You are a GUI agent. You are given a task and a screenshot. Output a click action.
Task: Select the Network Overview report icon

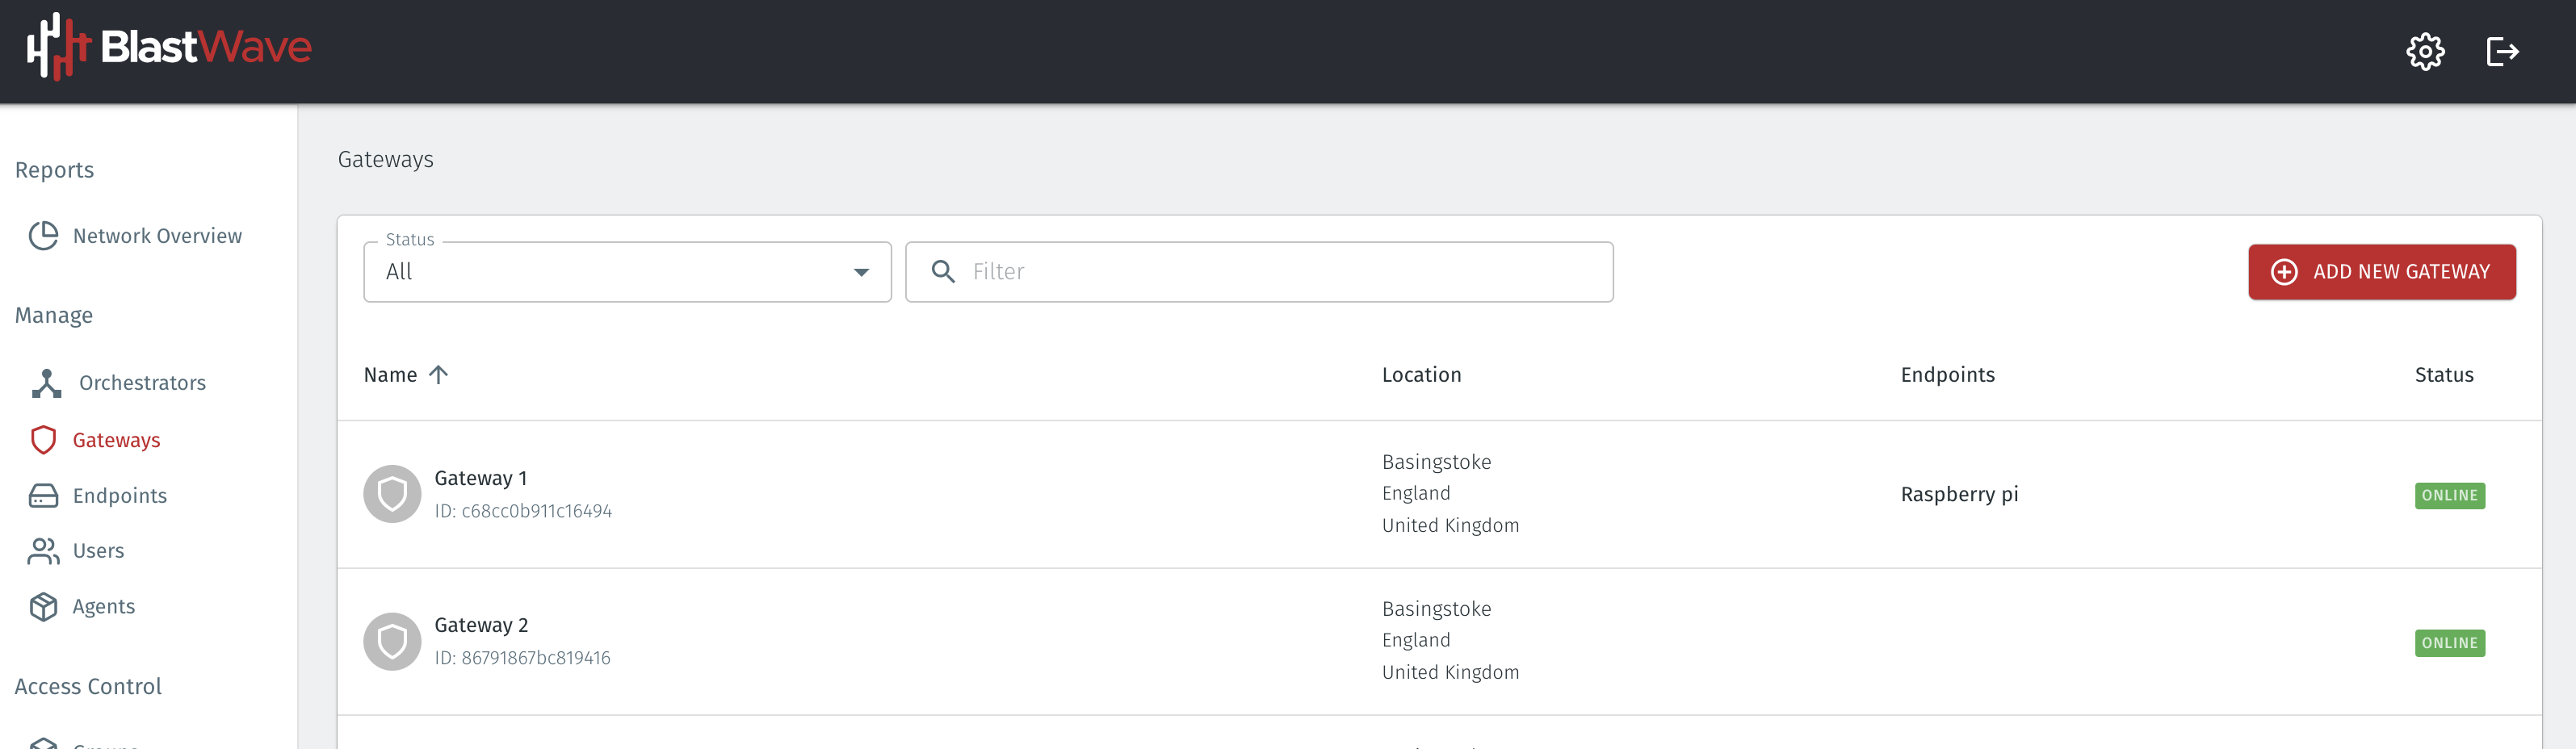44,236
